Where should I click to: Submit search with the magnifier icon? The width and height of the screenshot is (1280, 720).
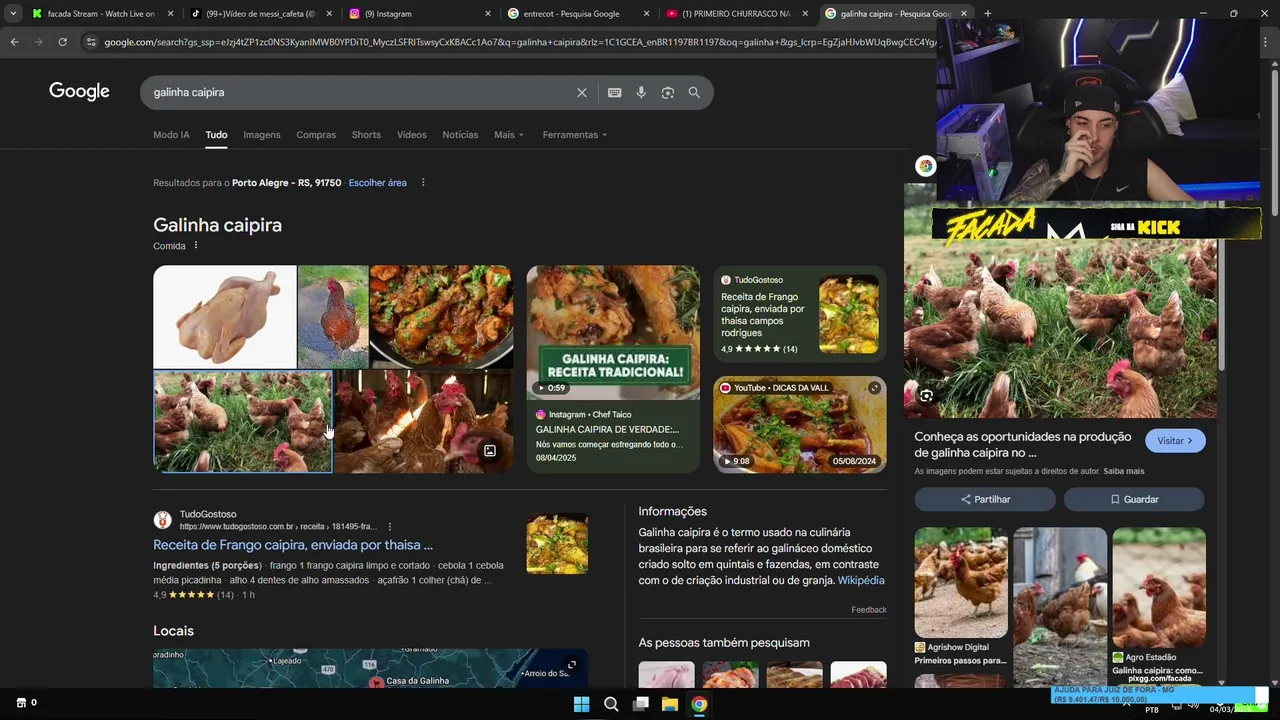pos(694,92)
